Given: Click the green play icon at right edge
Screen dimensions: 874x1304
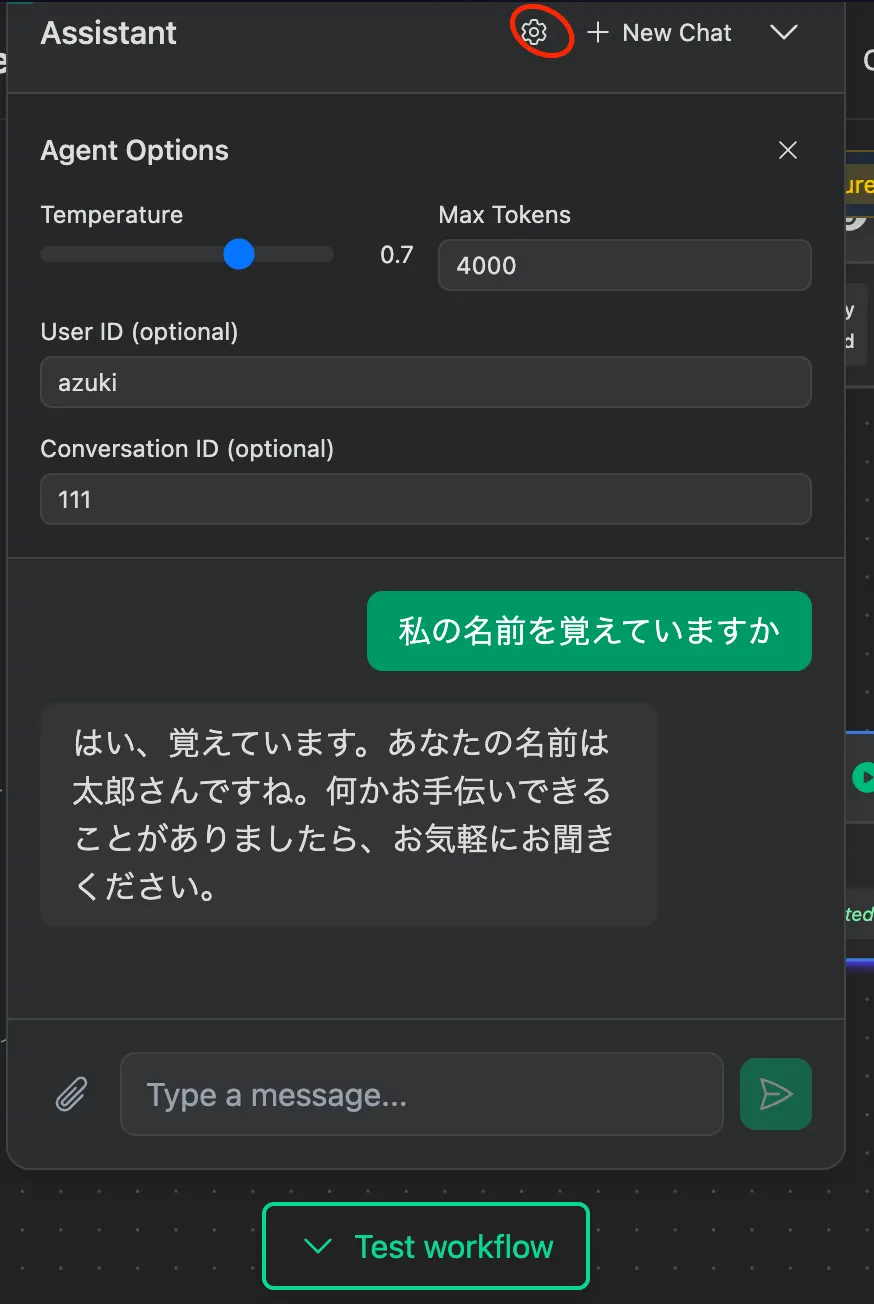Looking at the screenshot, I should point(864,777).
